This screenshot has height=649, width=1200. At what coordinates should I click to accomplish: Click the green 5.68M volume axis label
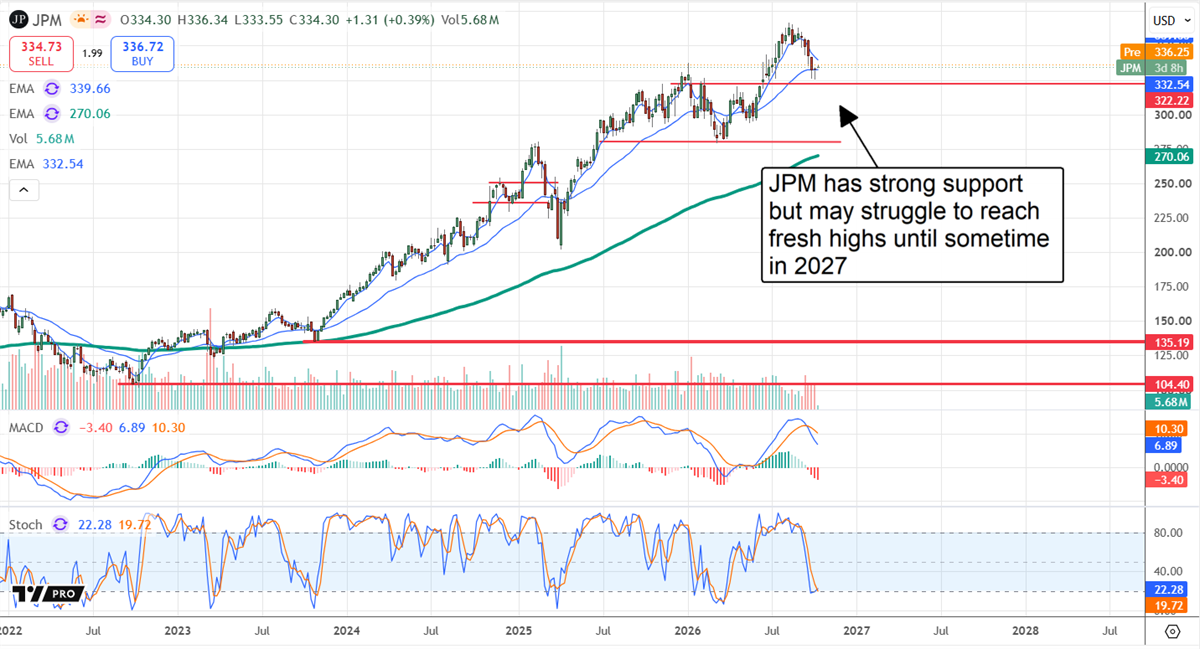point(1168,402)
